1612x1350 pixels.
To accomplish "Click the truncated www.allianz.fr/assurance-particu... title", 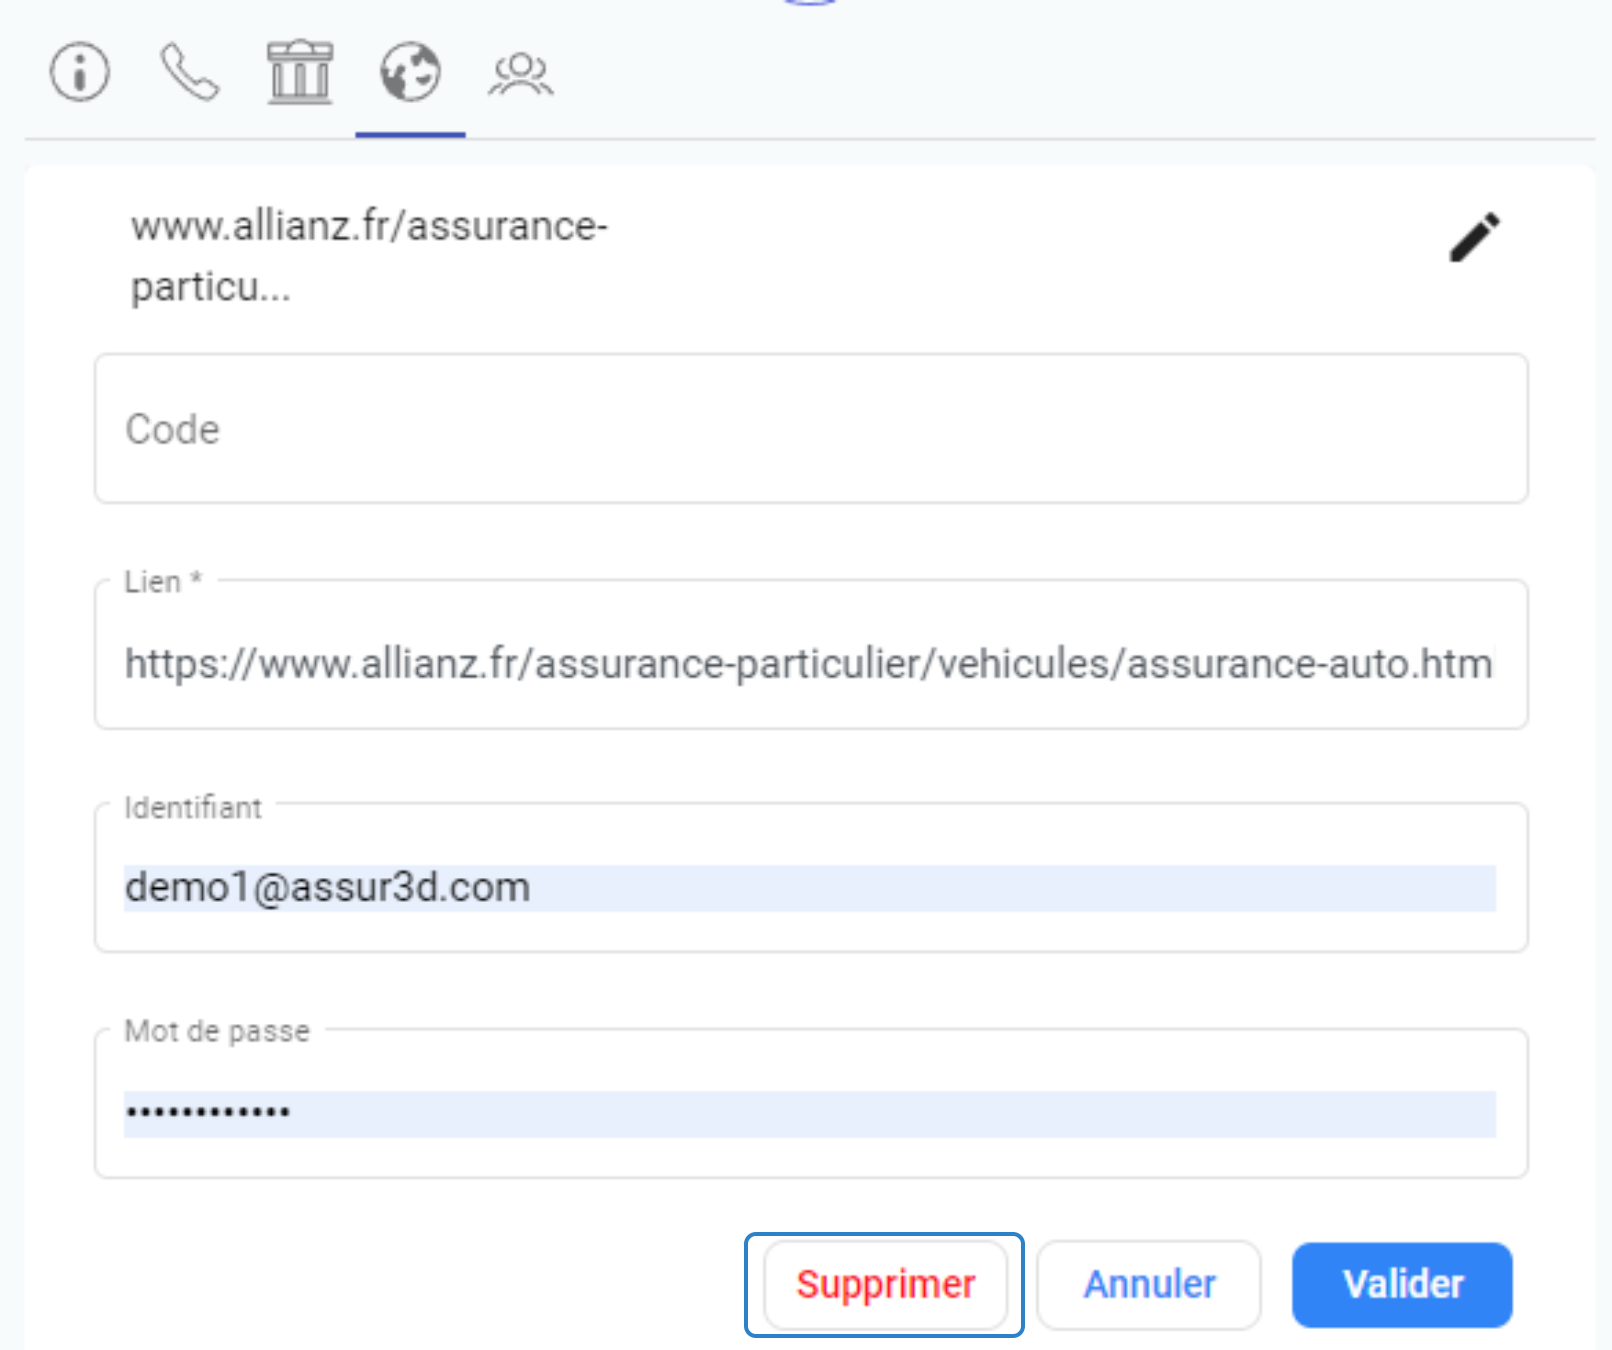I will click(369, 256).
